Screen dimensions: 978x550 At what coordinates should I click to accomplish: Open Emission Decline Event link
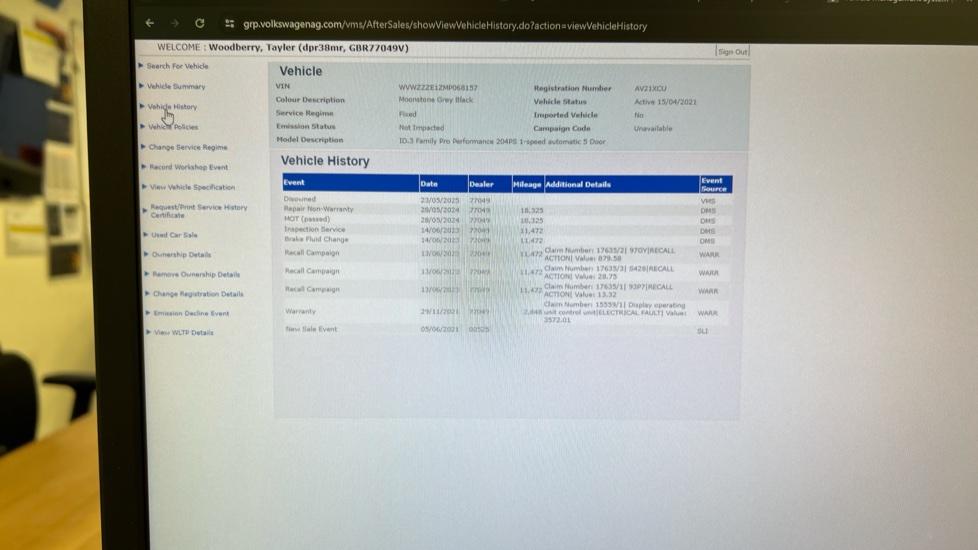point(191,313)
